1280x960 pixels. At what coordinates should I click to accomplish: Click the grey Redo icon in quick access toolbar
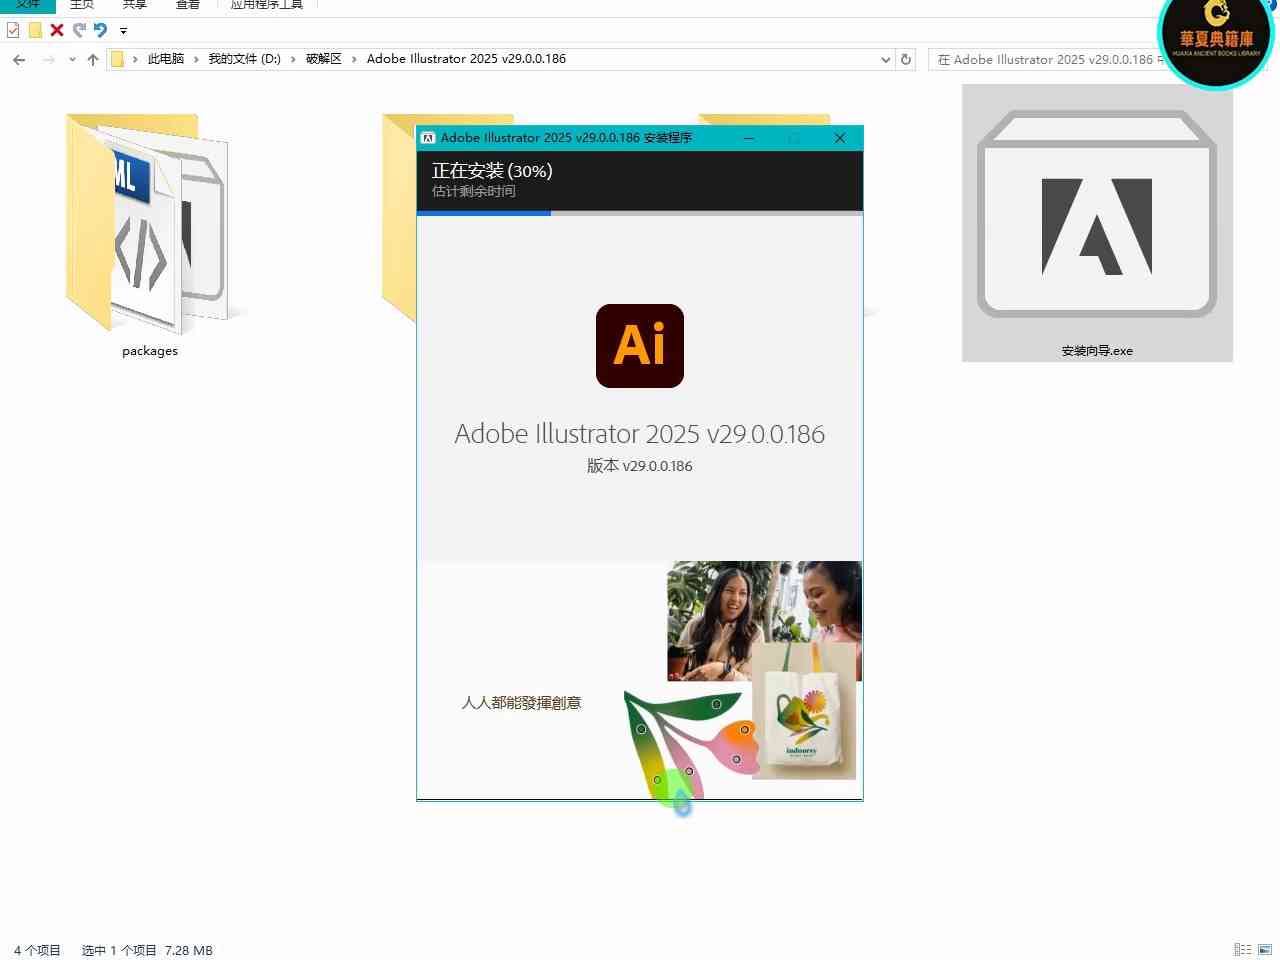(x=79, y=30)
